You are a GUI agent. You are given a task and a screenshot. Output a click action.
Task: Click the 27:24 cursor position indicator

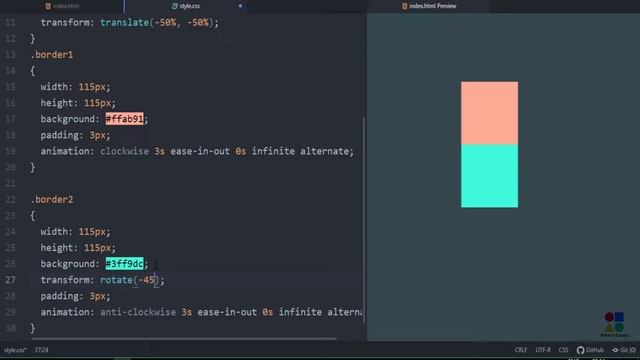coord(41,350)
